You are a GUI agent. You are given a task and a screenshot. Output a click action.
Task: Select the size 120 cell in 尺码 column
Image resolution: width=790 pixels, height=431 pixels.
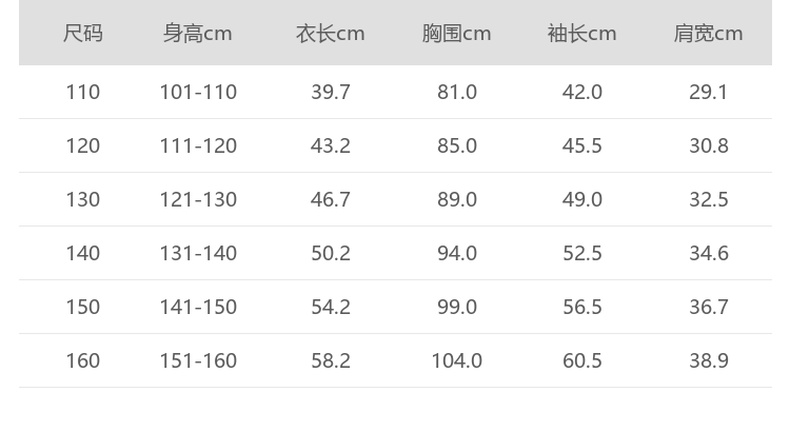click(x=83, y=146)
